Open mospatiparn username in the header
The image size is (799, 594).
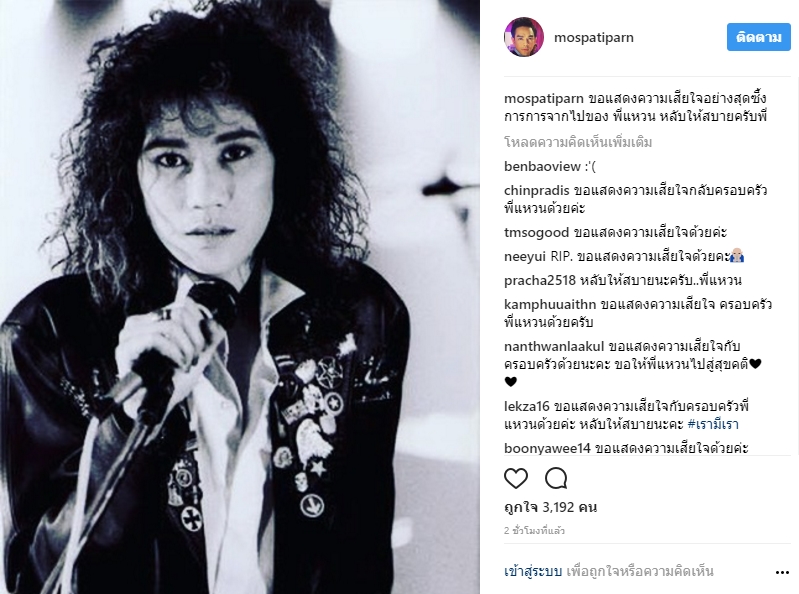594,38
